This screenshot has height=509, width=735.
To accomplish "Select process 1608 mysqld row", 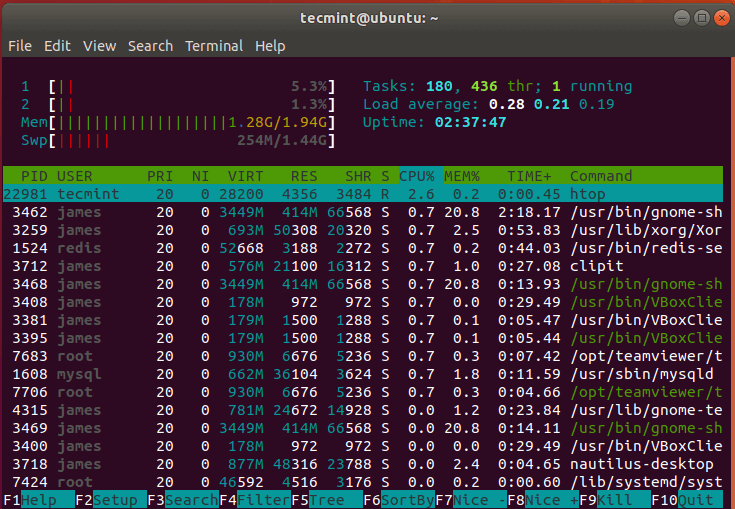I will pyautogui.click(x=363, y=374).
